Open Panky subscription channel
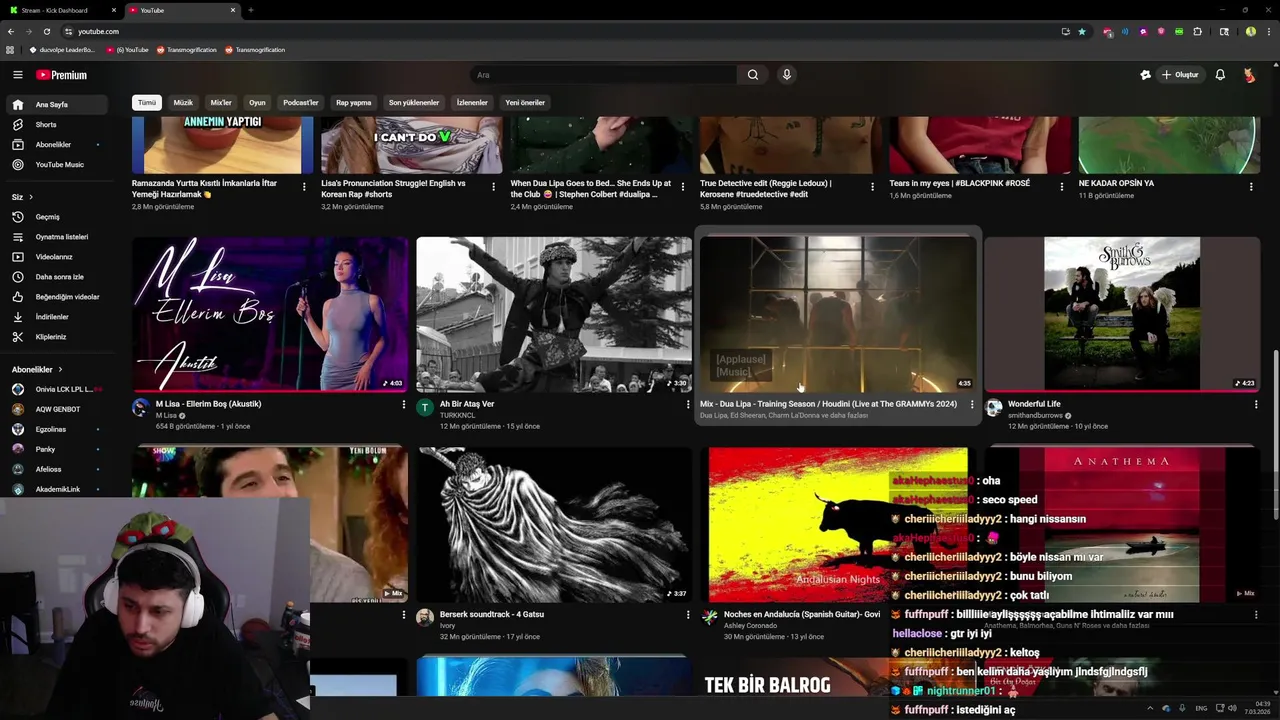This screenshot has width=1280, height=720. [x=57, y=449]
